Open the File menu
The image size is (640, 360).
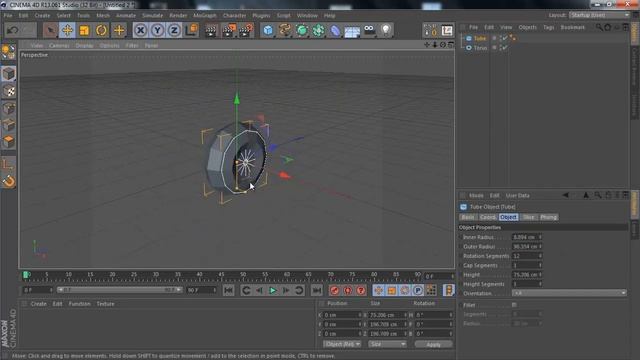coord(8,16)
